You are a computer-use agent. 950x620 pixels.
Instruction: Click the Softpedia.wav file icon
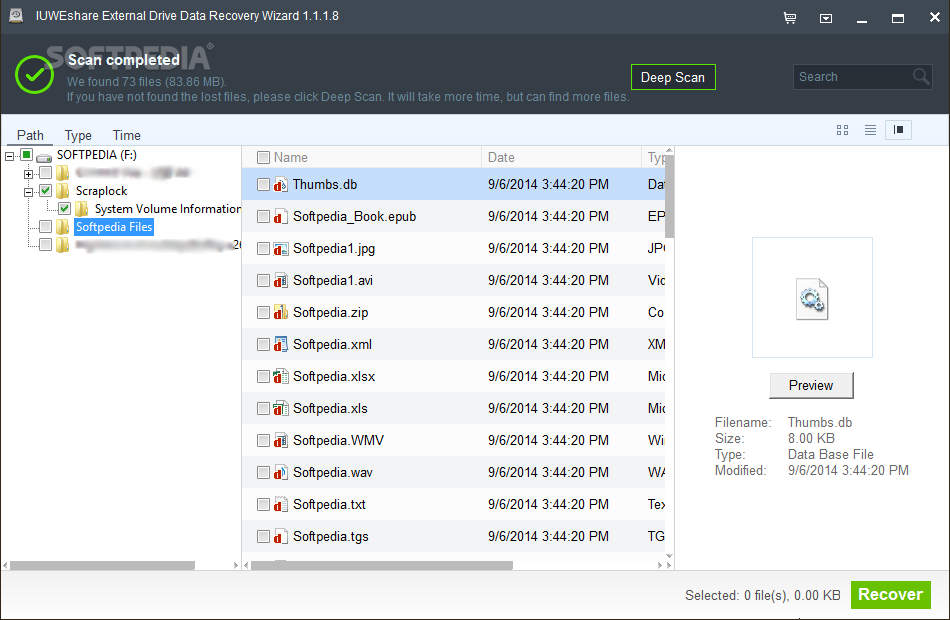280,472
